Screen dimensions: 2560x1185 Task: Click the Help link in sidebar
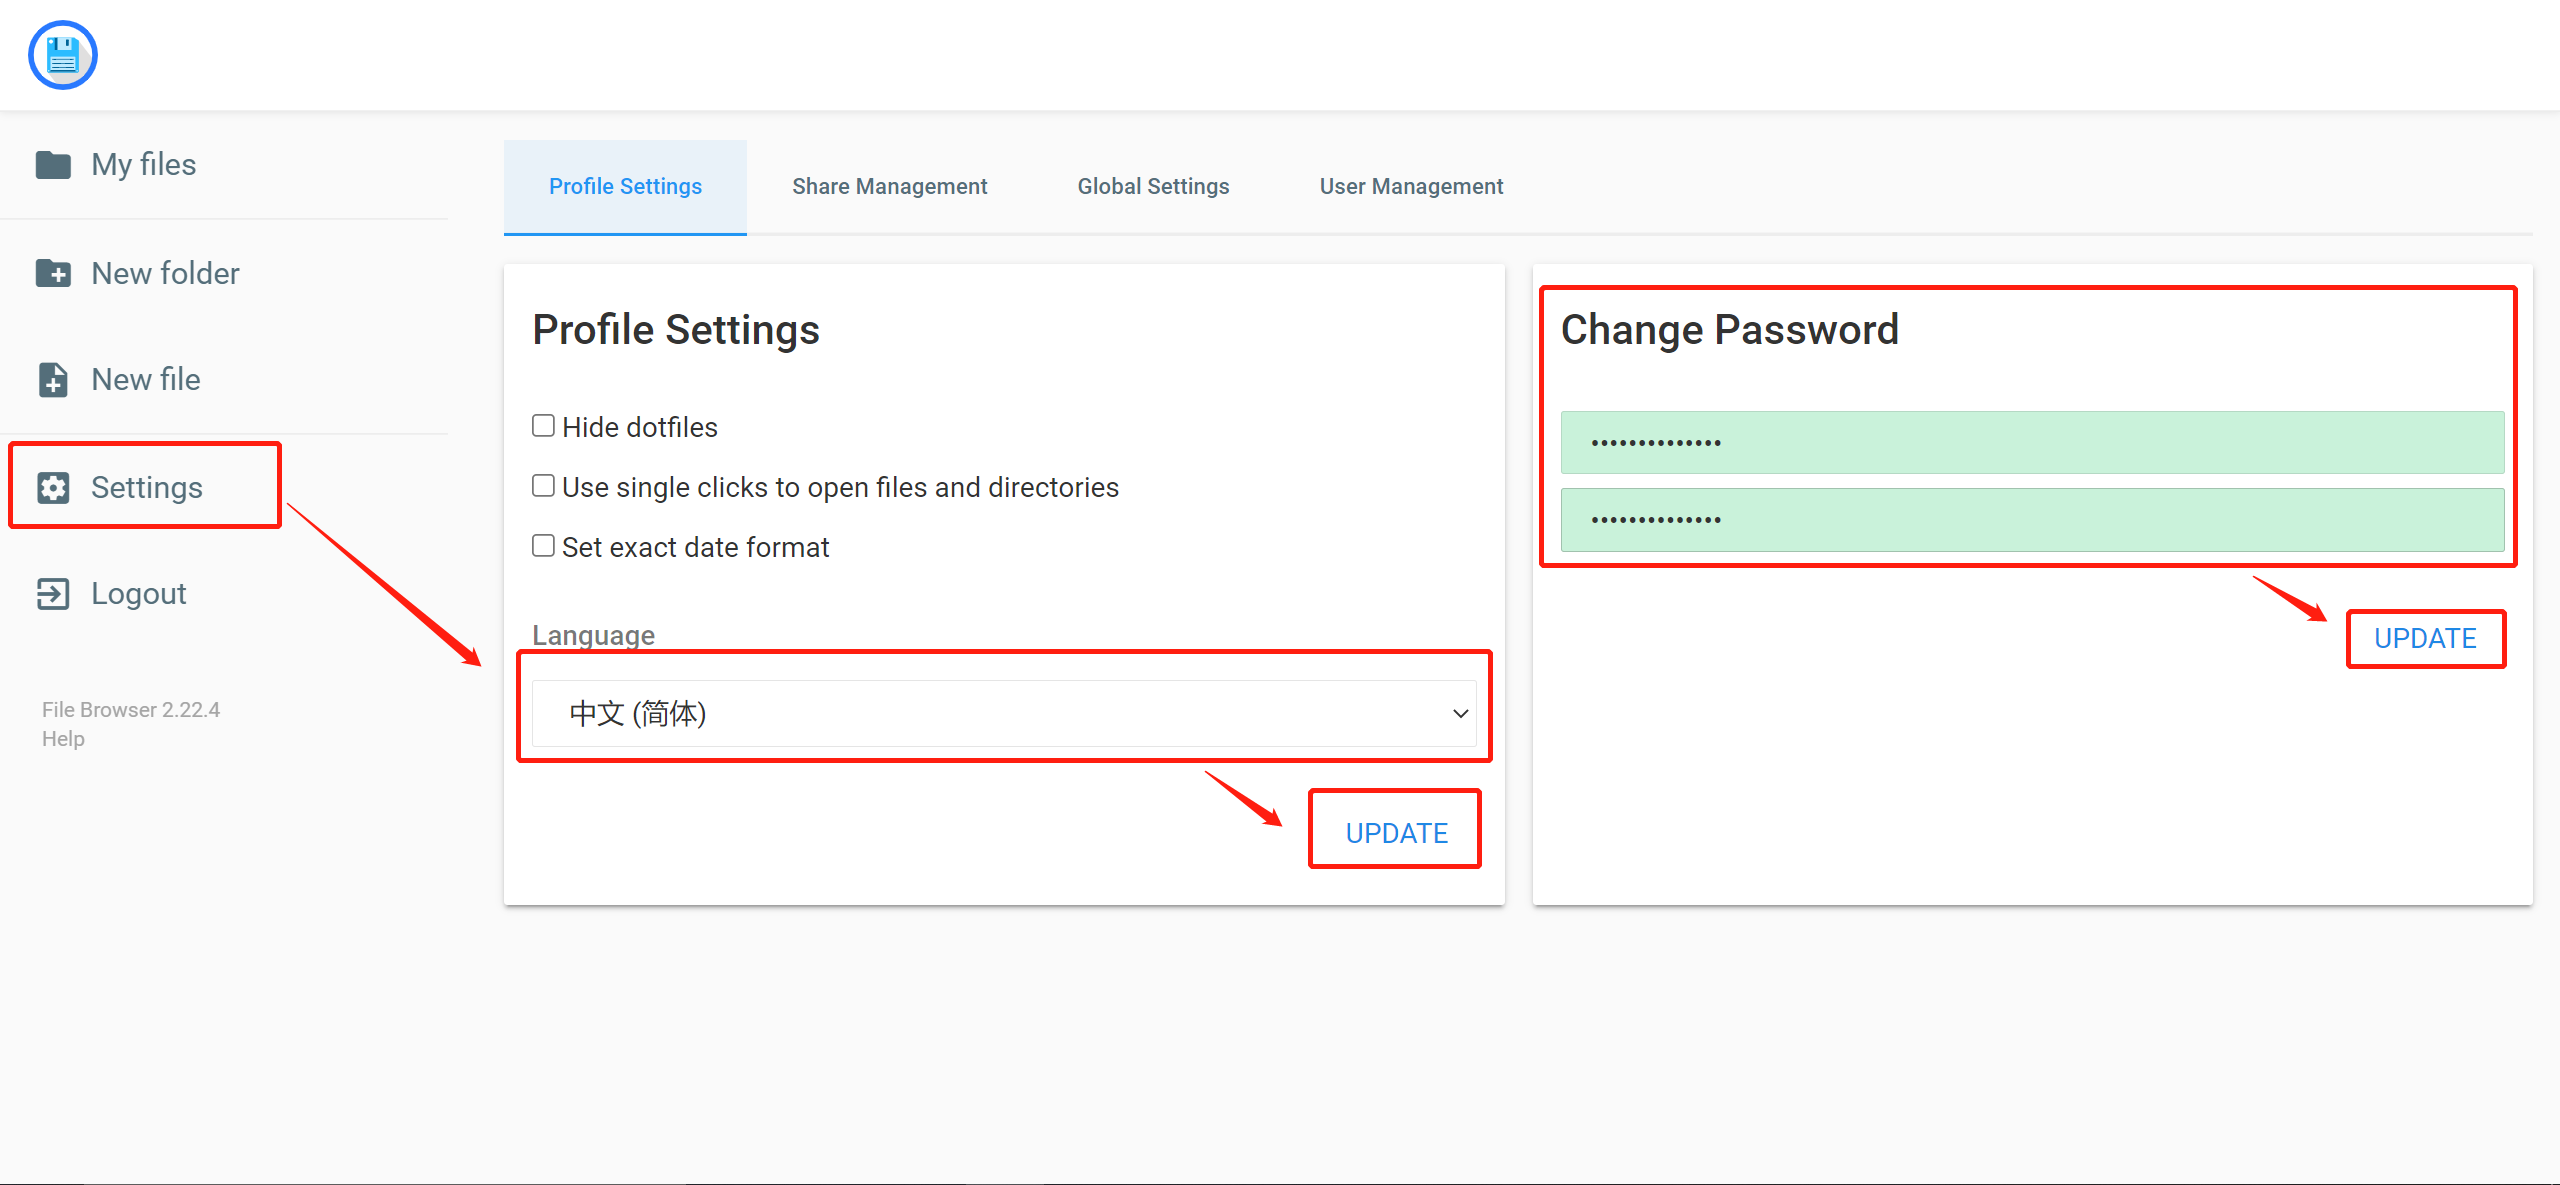(x=63, y=739)
